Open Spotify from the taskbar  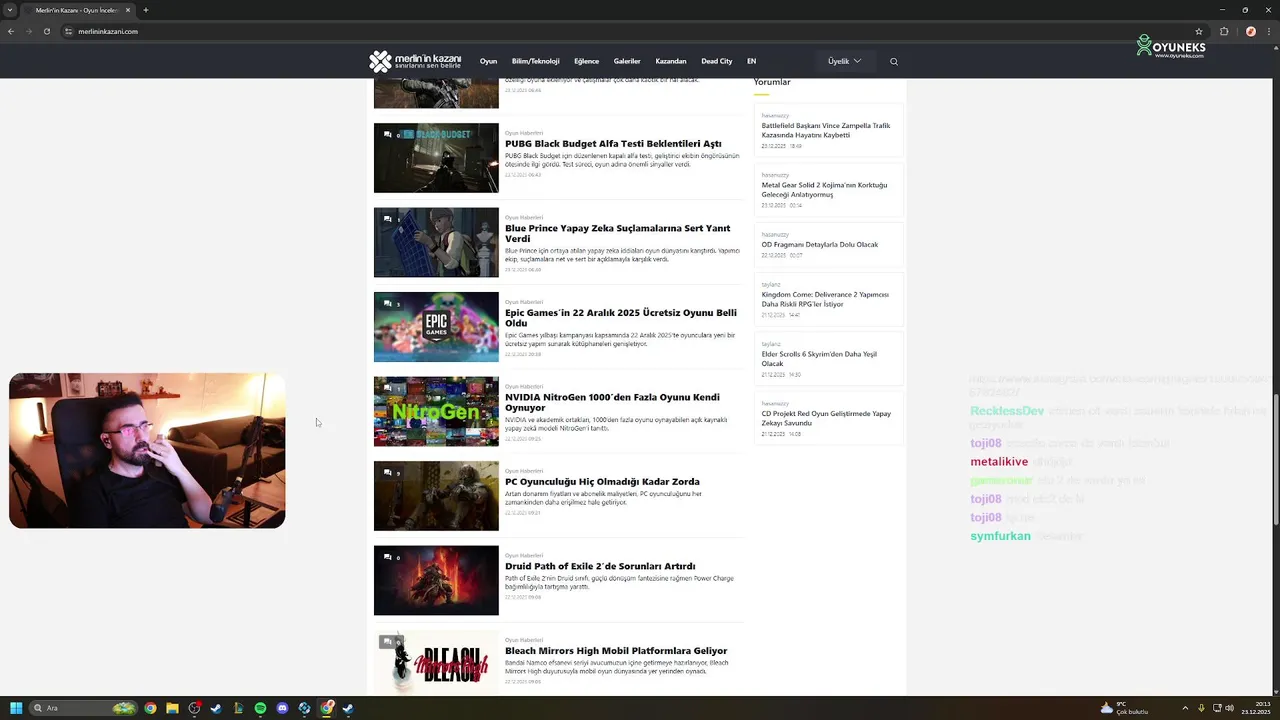coord(260,708)
